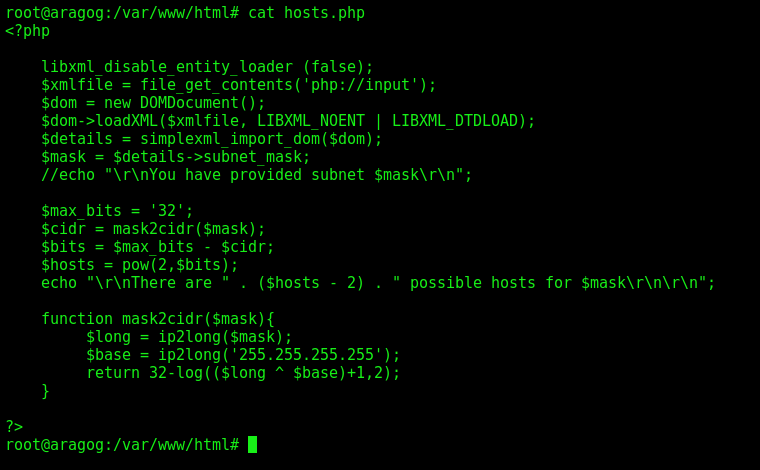The height and width of the screenshot is (470, 760).
Task: Click the opening <?php tag
Action: tap(28, 31)
